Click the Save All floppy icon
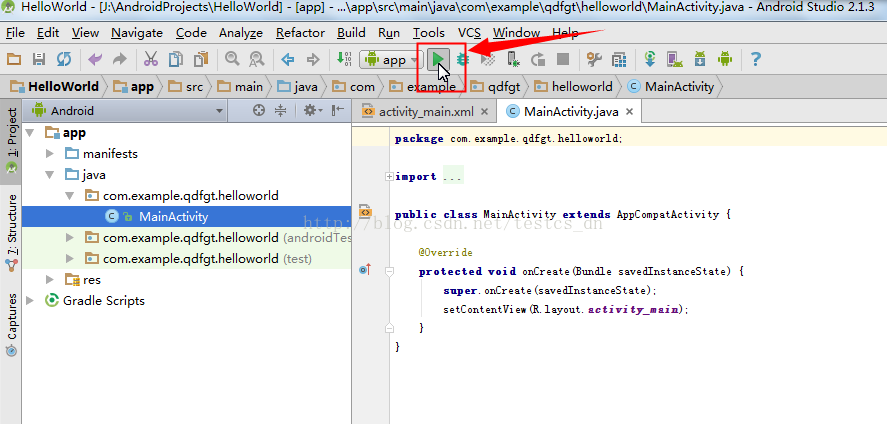 38,59
